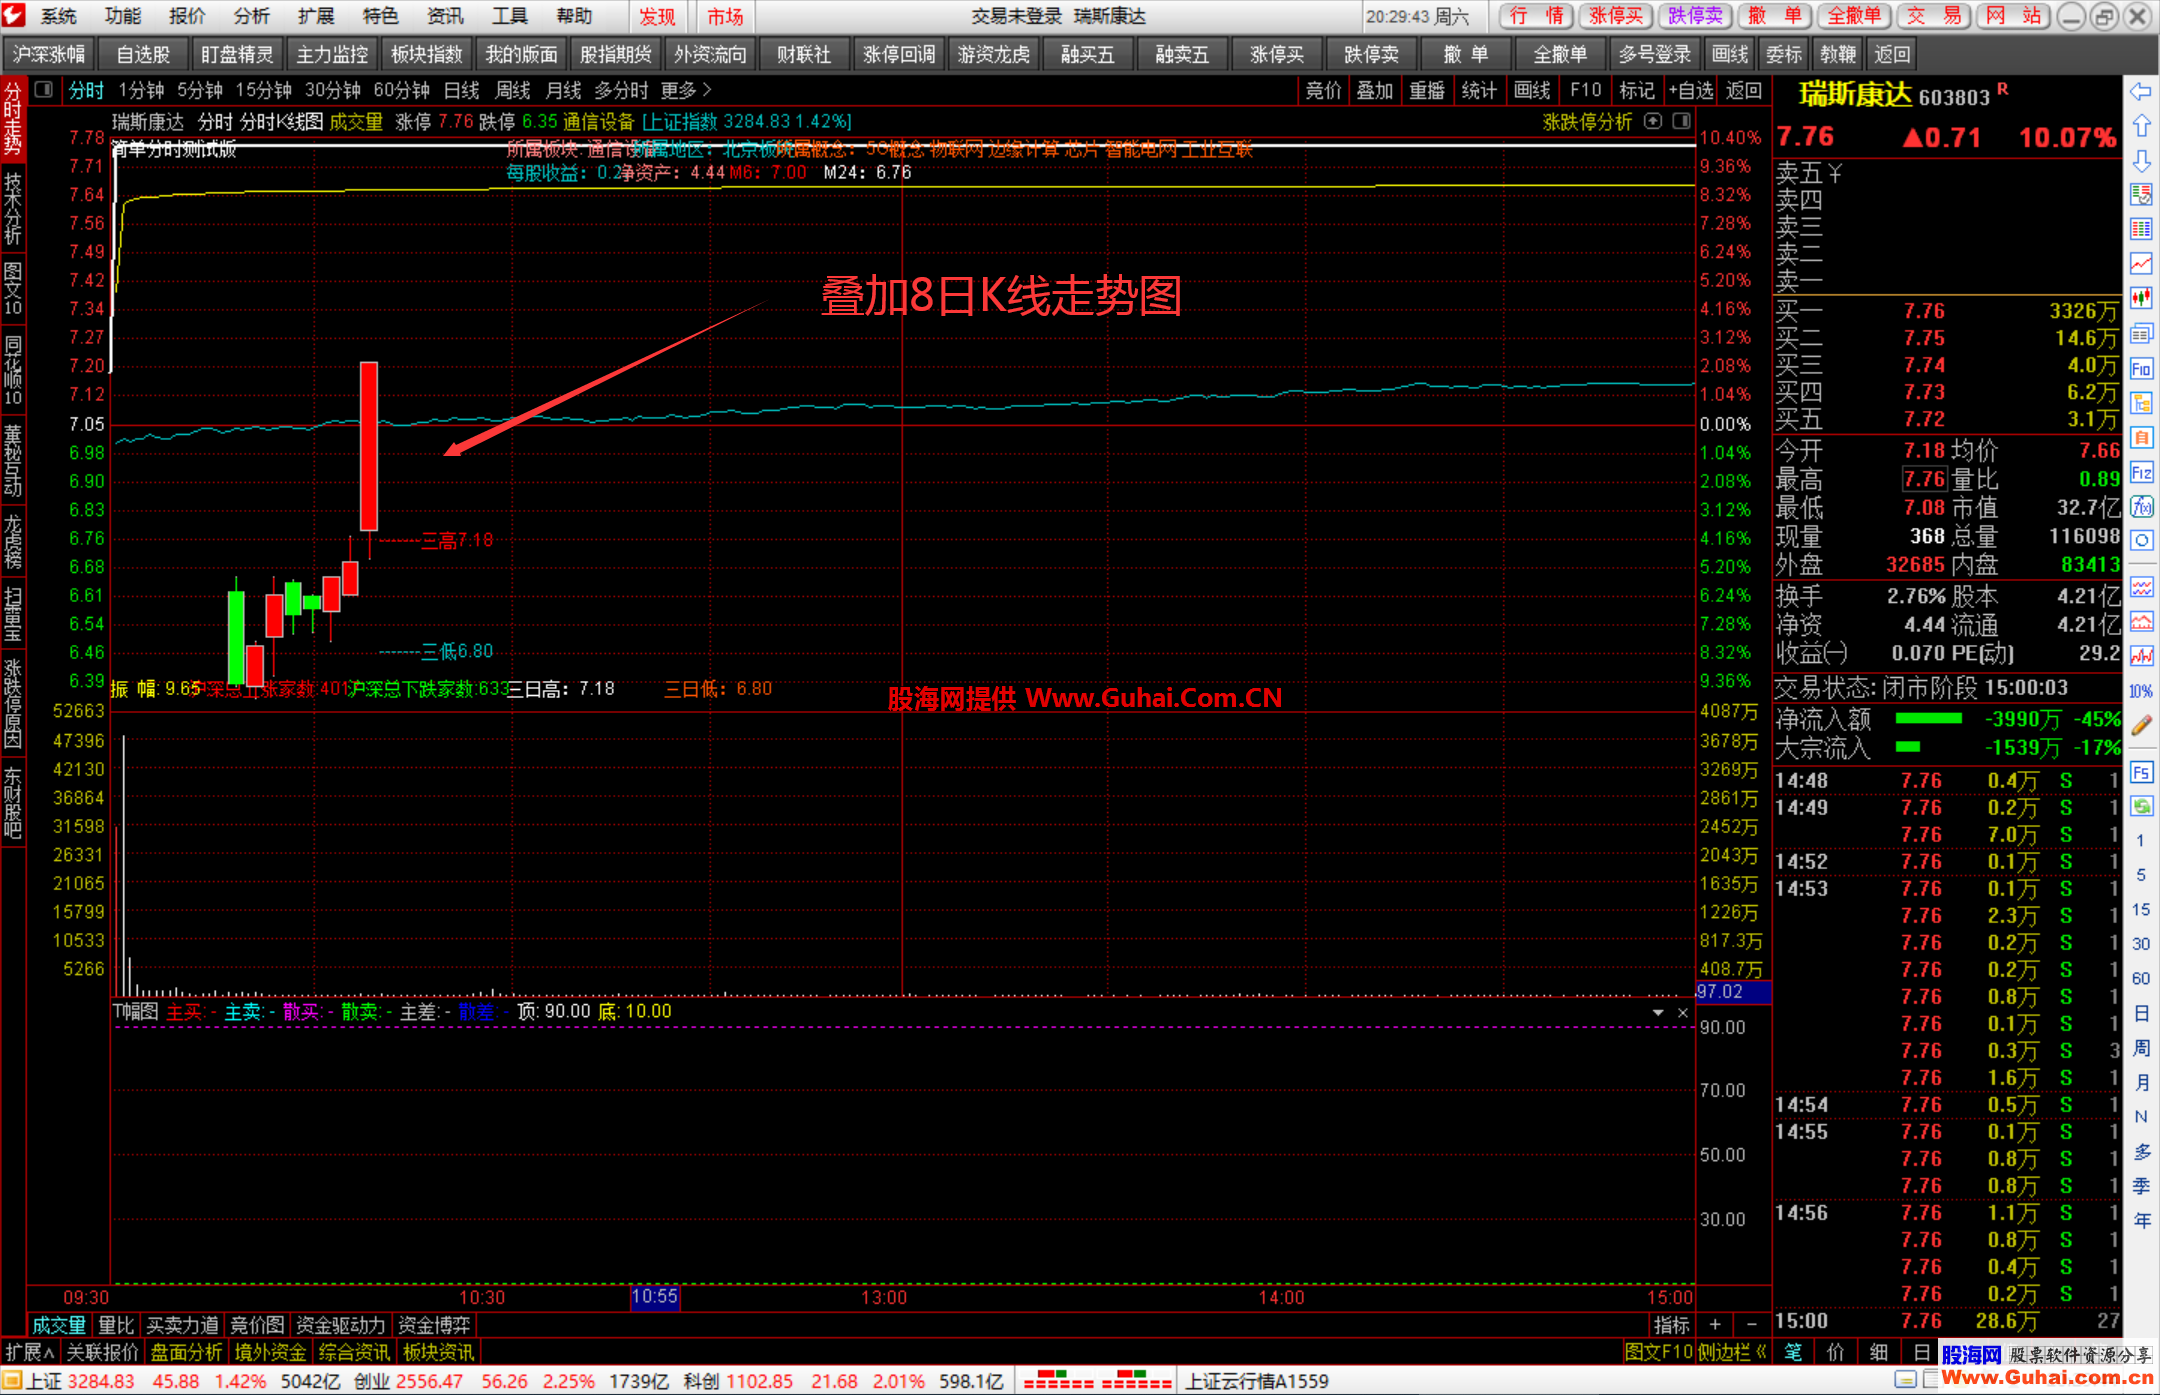Switch to the 日线 period tab

[x=462, y=90]
